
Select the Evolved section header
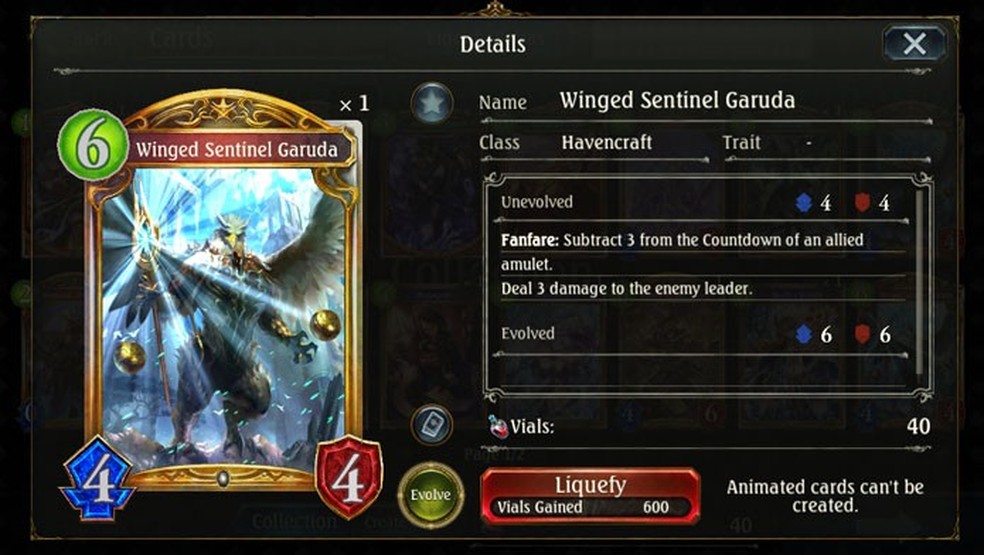pyautogui.click(x=528, y=333)
